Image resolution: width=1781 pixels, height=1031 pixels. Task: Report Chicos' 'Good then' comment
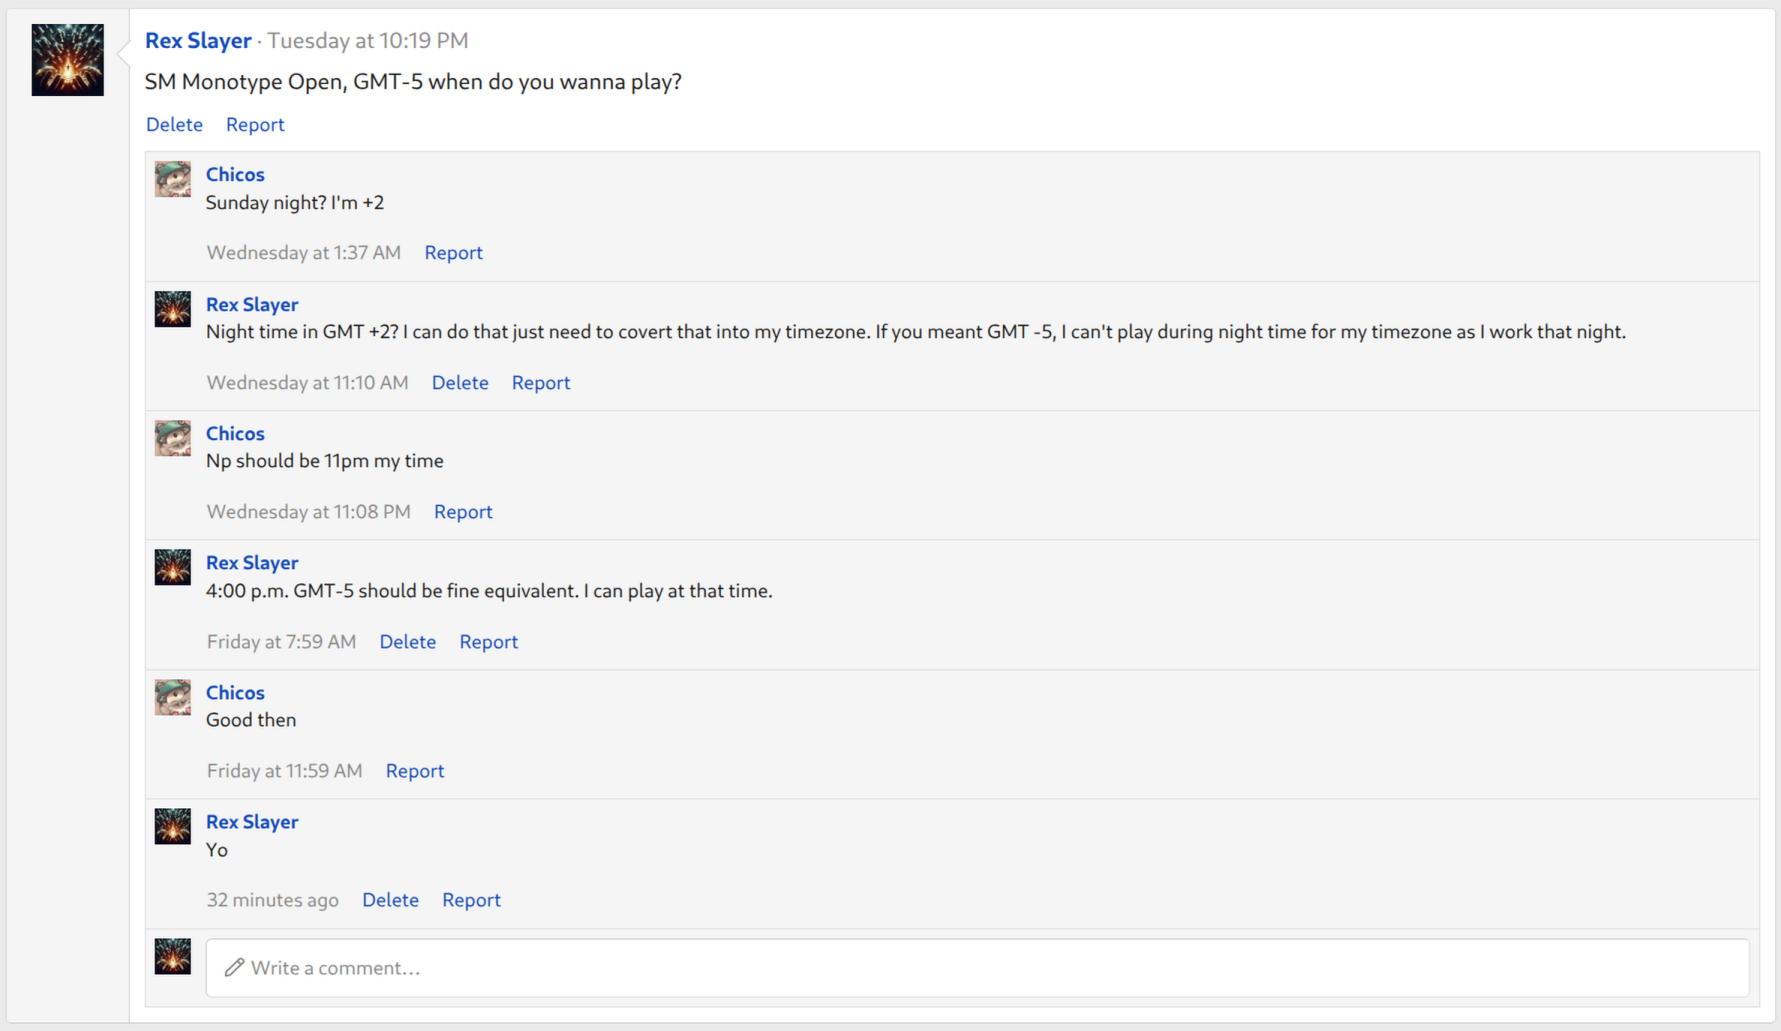[415, 771]
